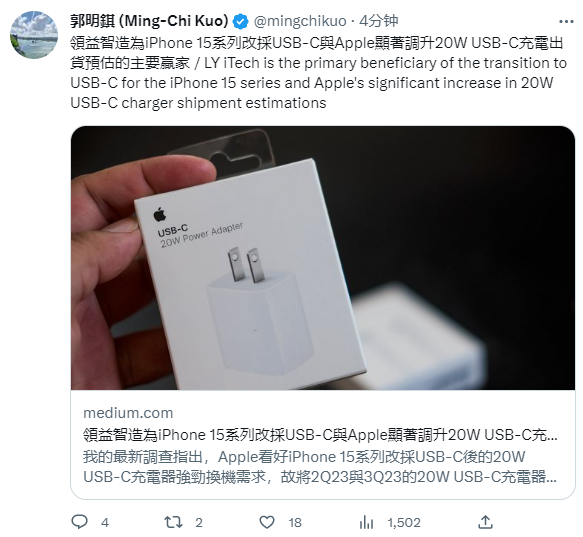
Task: Click the 4分钟 timestamp
Action: 379,21
